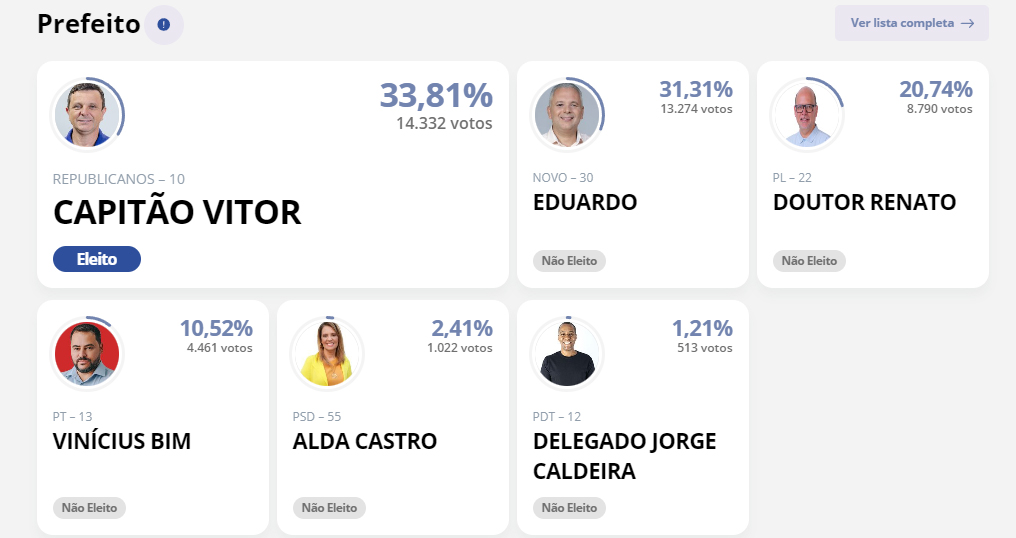Click Capitão Vitor's candidate photo
This screenshot has height=538, width=1016.
click(87, 114)
